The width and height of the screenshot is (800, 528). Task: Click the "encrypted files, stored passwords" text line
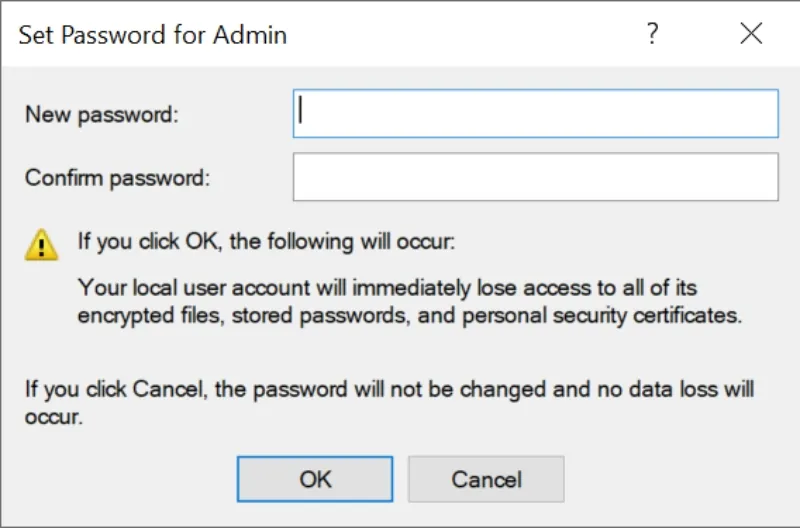pyautogui.click(x=410, y=316)
